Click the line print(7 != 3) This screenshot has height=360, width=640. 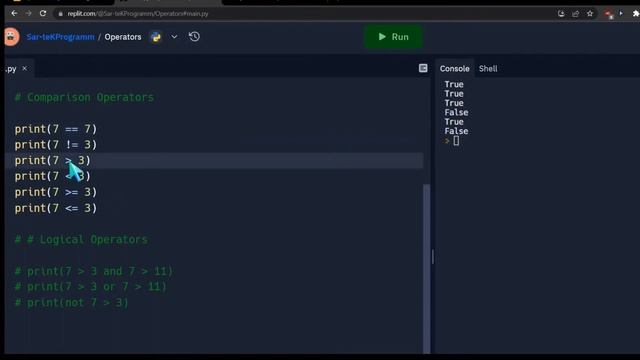click(56, 144)
